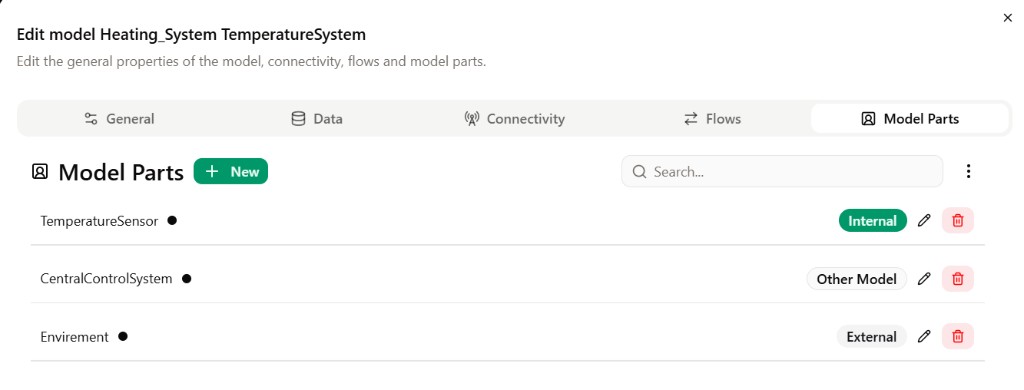Delete the TemperatureSensor model part
This screenshot has width=1024, height=390.
957,221
